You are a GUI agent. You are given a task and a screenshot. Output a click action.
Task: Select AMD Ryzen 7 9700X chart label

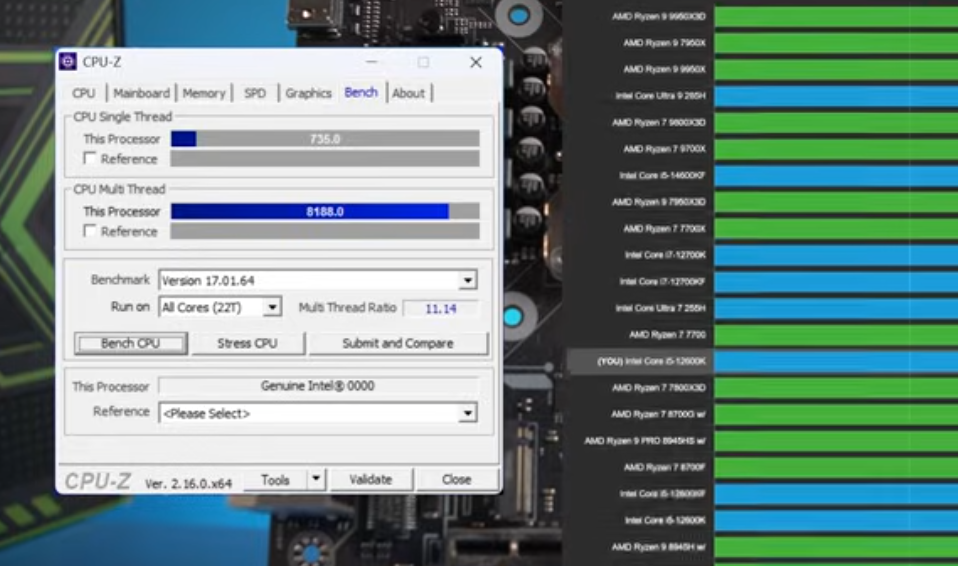click(x=664, y=149)
